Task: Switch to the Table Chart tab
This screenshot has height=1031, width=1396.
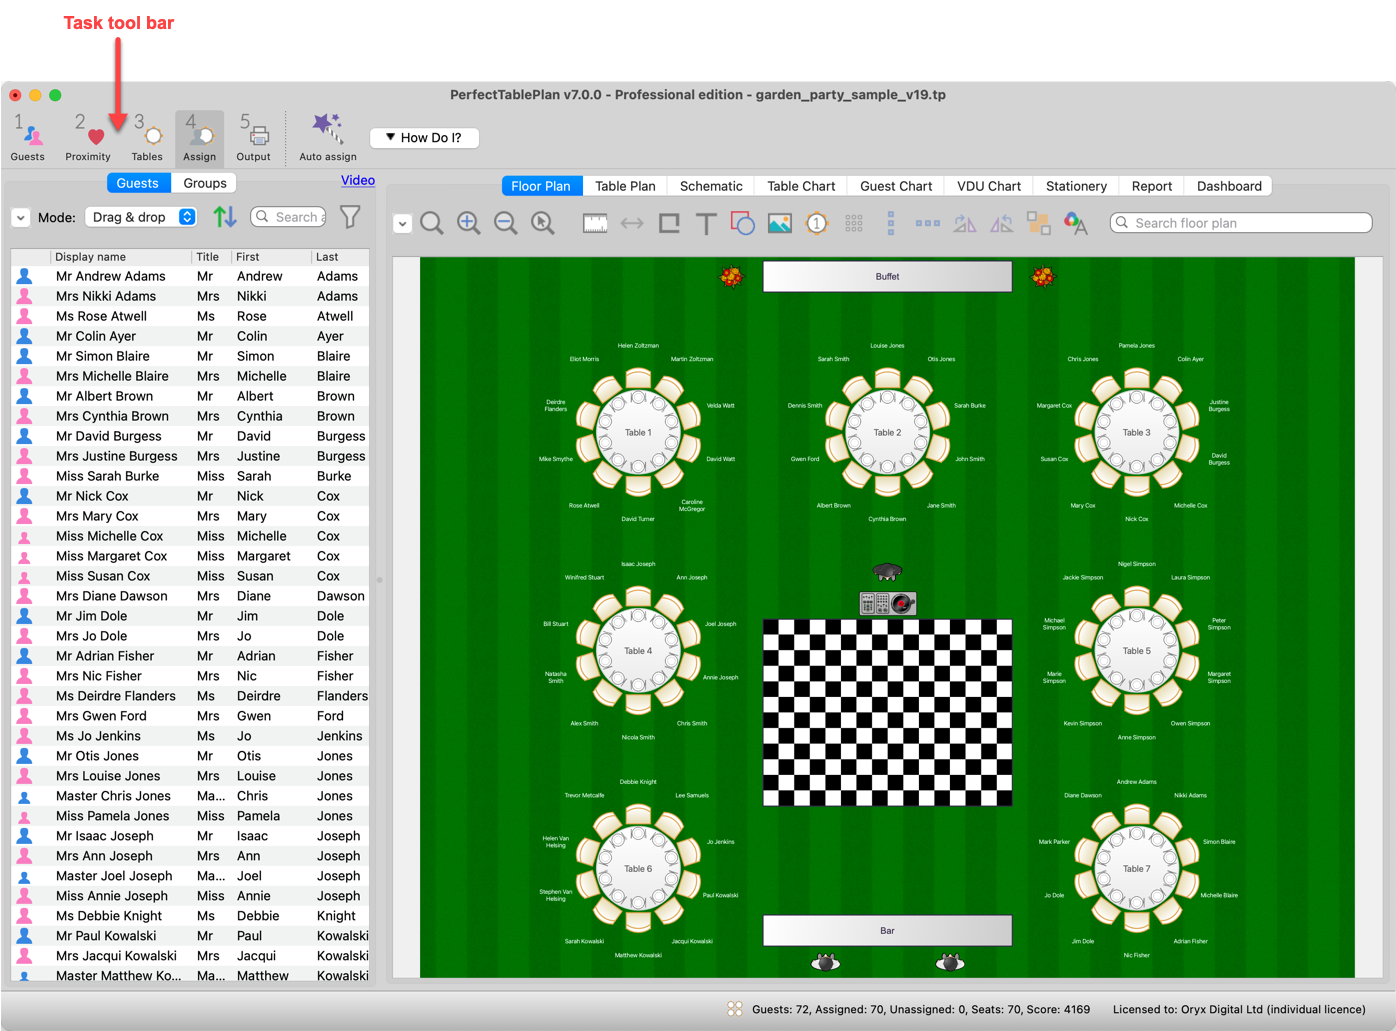Action: pyautogui.click(x=800, y=186)
